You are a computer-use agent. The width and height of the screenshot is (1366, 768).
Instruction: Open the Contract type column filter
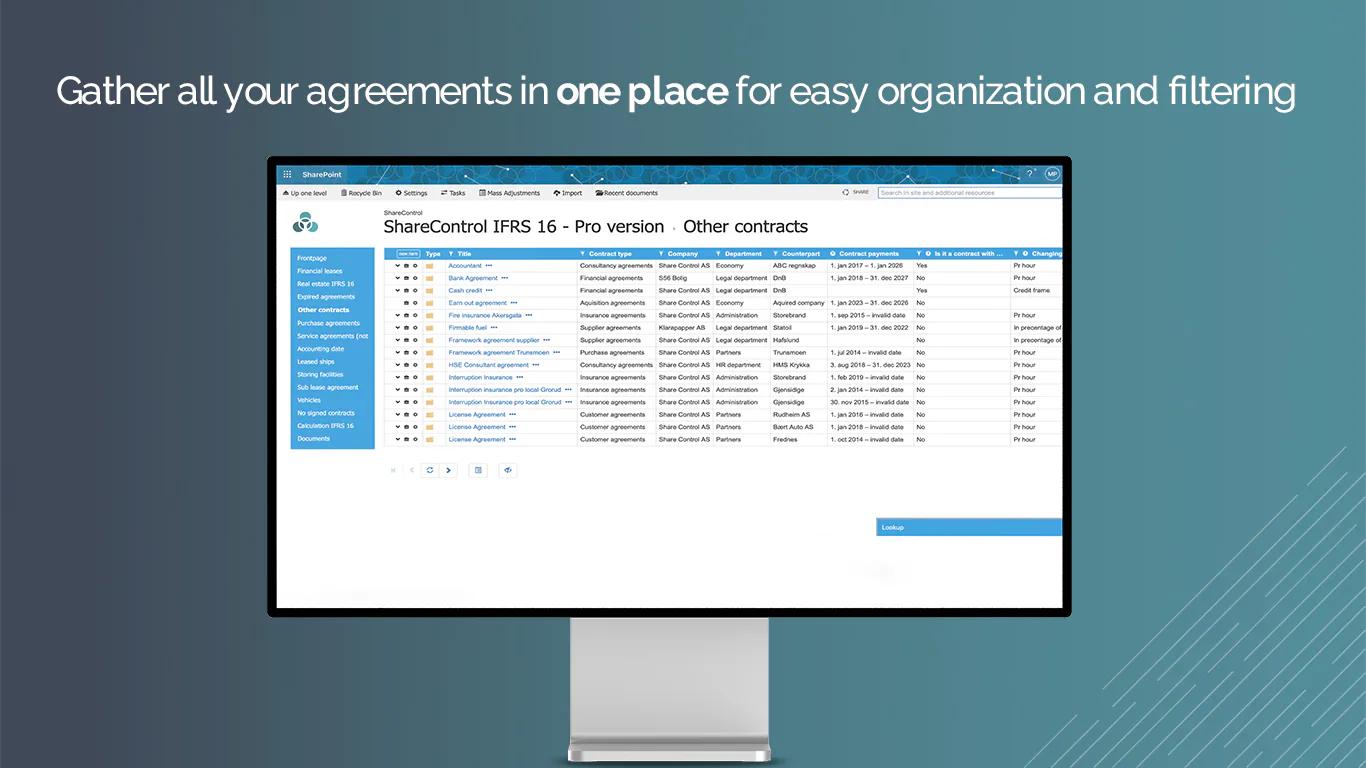[581, 254]
